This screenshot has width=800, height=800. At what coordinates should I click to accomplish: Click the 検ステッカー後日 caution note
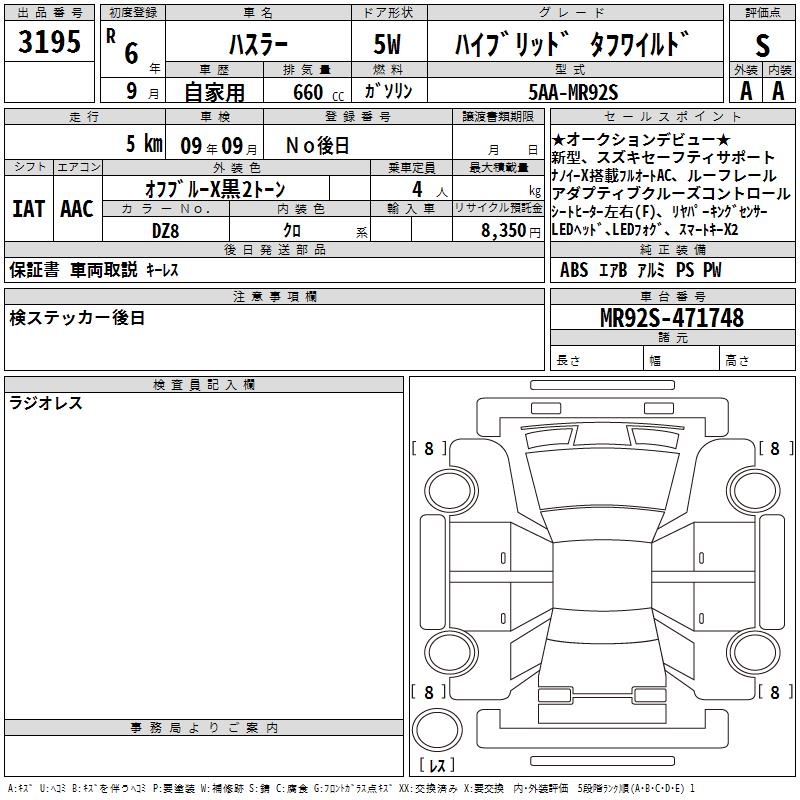click(x=77, y=318)
